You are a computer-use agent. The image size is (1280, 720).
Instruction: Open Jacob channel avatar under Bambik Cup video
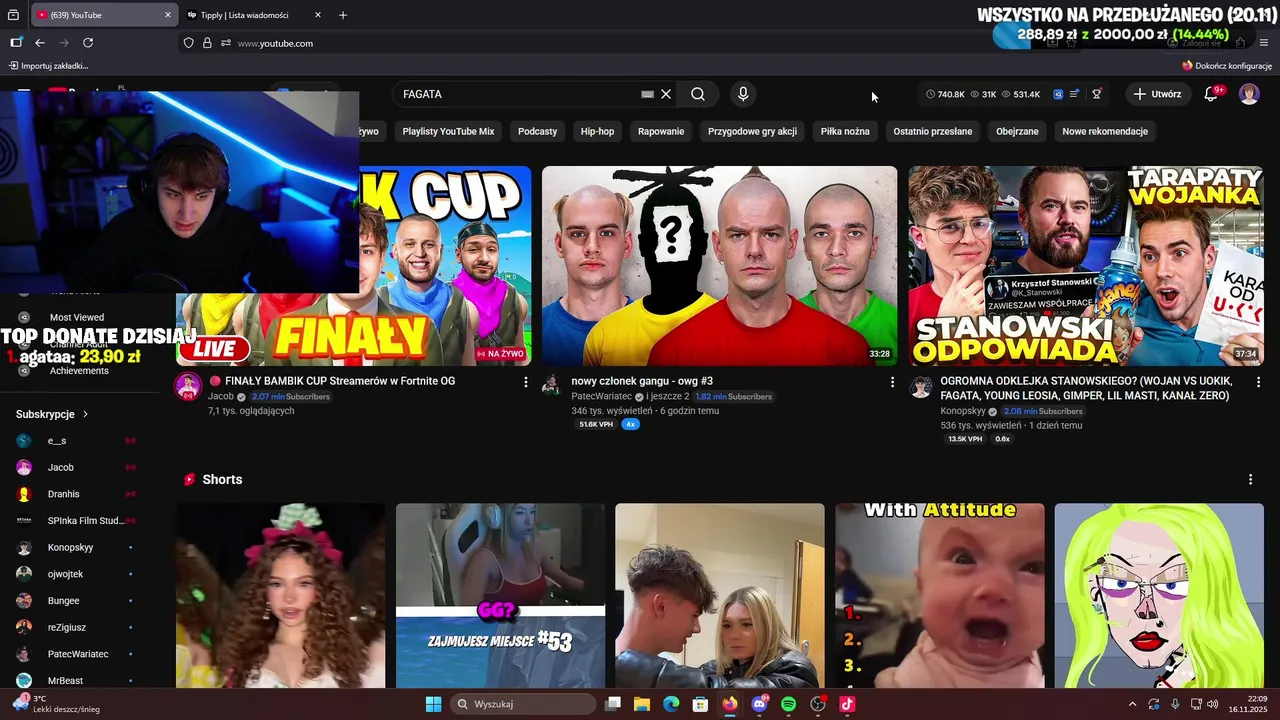pos(188,387)
